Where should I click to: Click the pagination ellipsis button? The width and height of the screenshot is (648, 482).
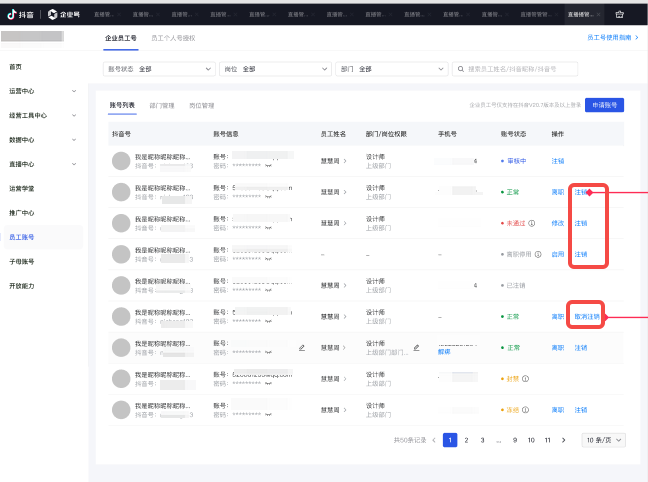[x=499, y=440]
